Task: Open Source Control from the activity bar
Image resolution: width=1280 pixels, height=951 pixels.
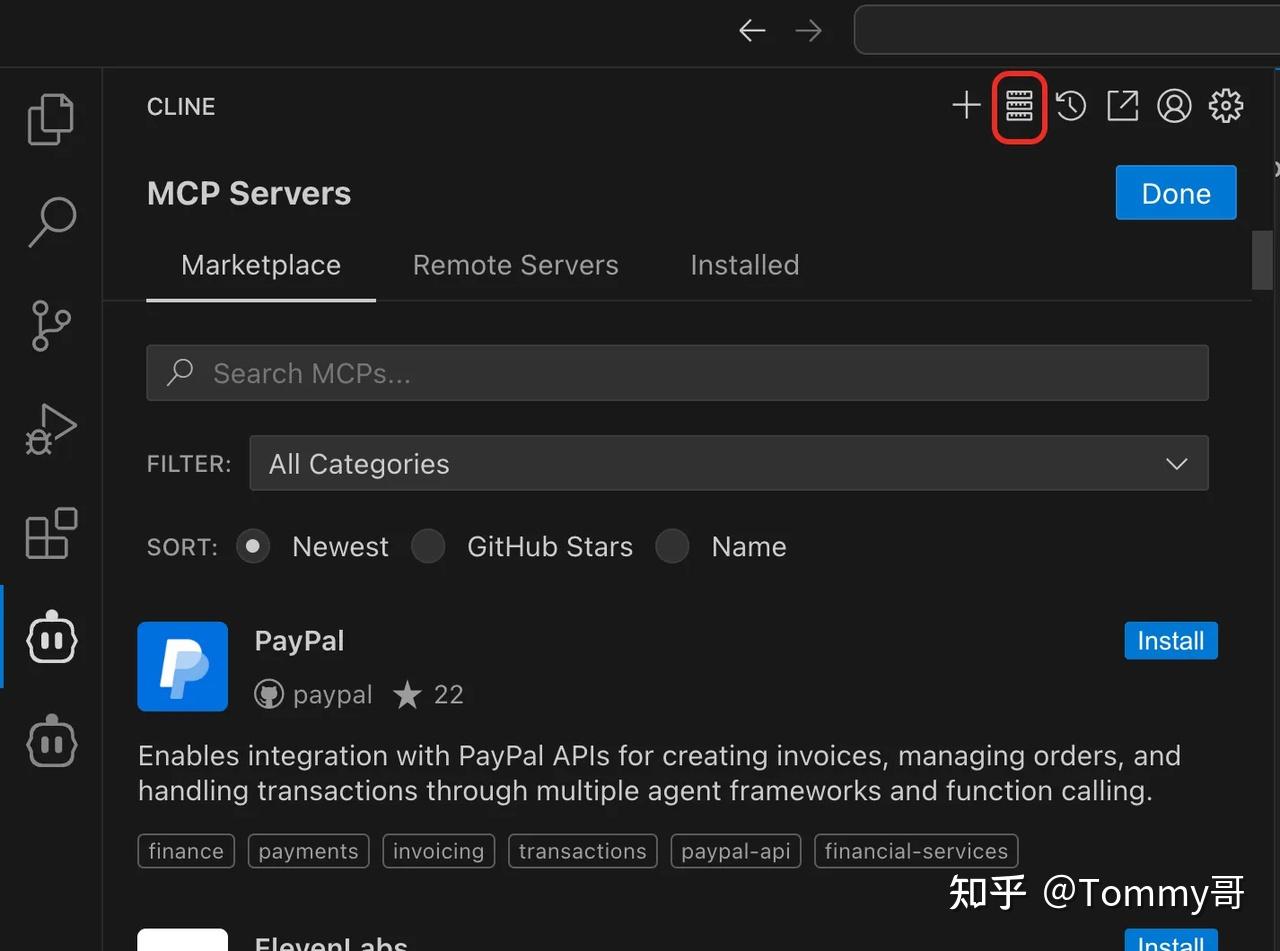Action: (x=51, y=326)
